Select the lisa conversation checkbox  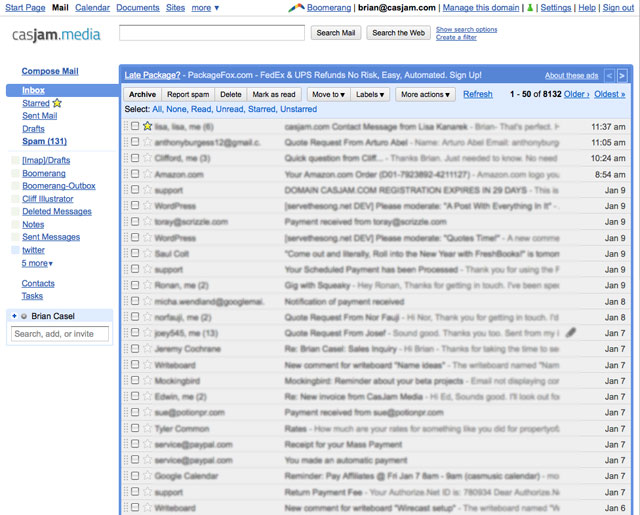[135, 126]
